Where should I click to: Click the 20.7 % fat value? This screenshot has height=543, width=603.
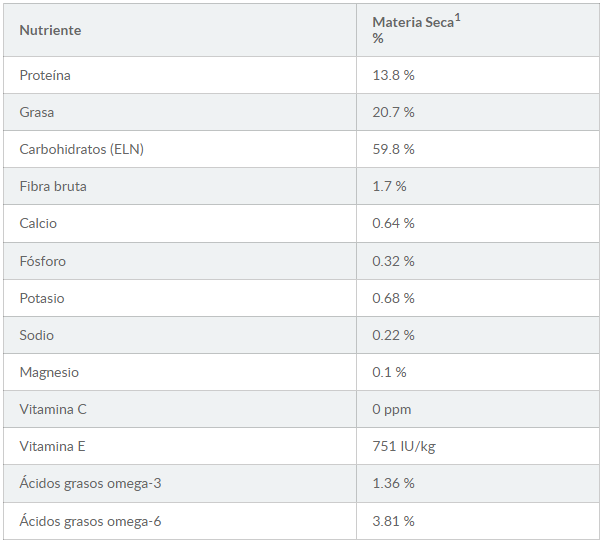coord(393,112)
